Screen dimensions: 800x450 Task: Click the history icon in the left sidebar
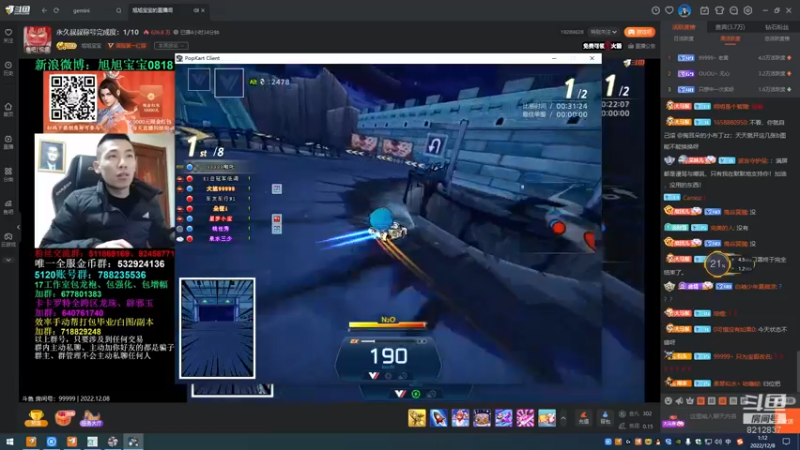[x=8, y=68]
